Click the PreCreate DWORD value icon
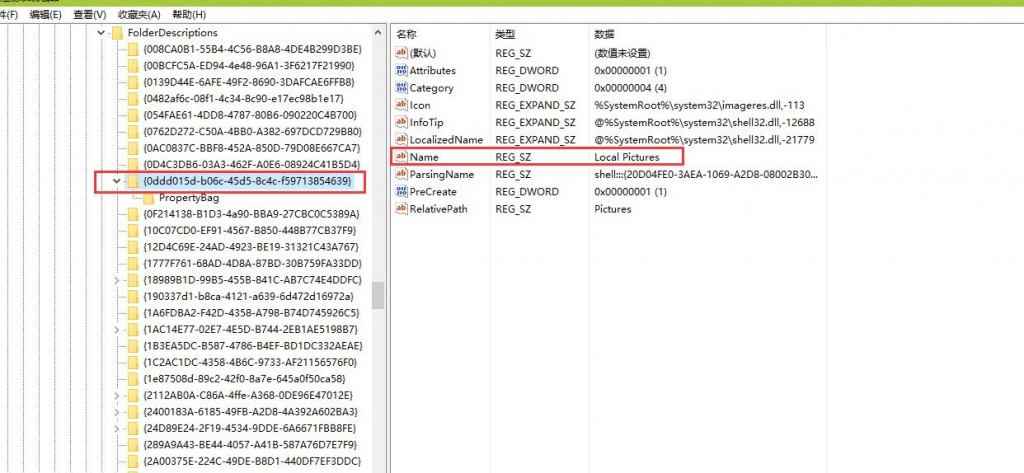The image size is (1024, 473). pyautogui.click(x=401, y=192)
